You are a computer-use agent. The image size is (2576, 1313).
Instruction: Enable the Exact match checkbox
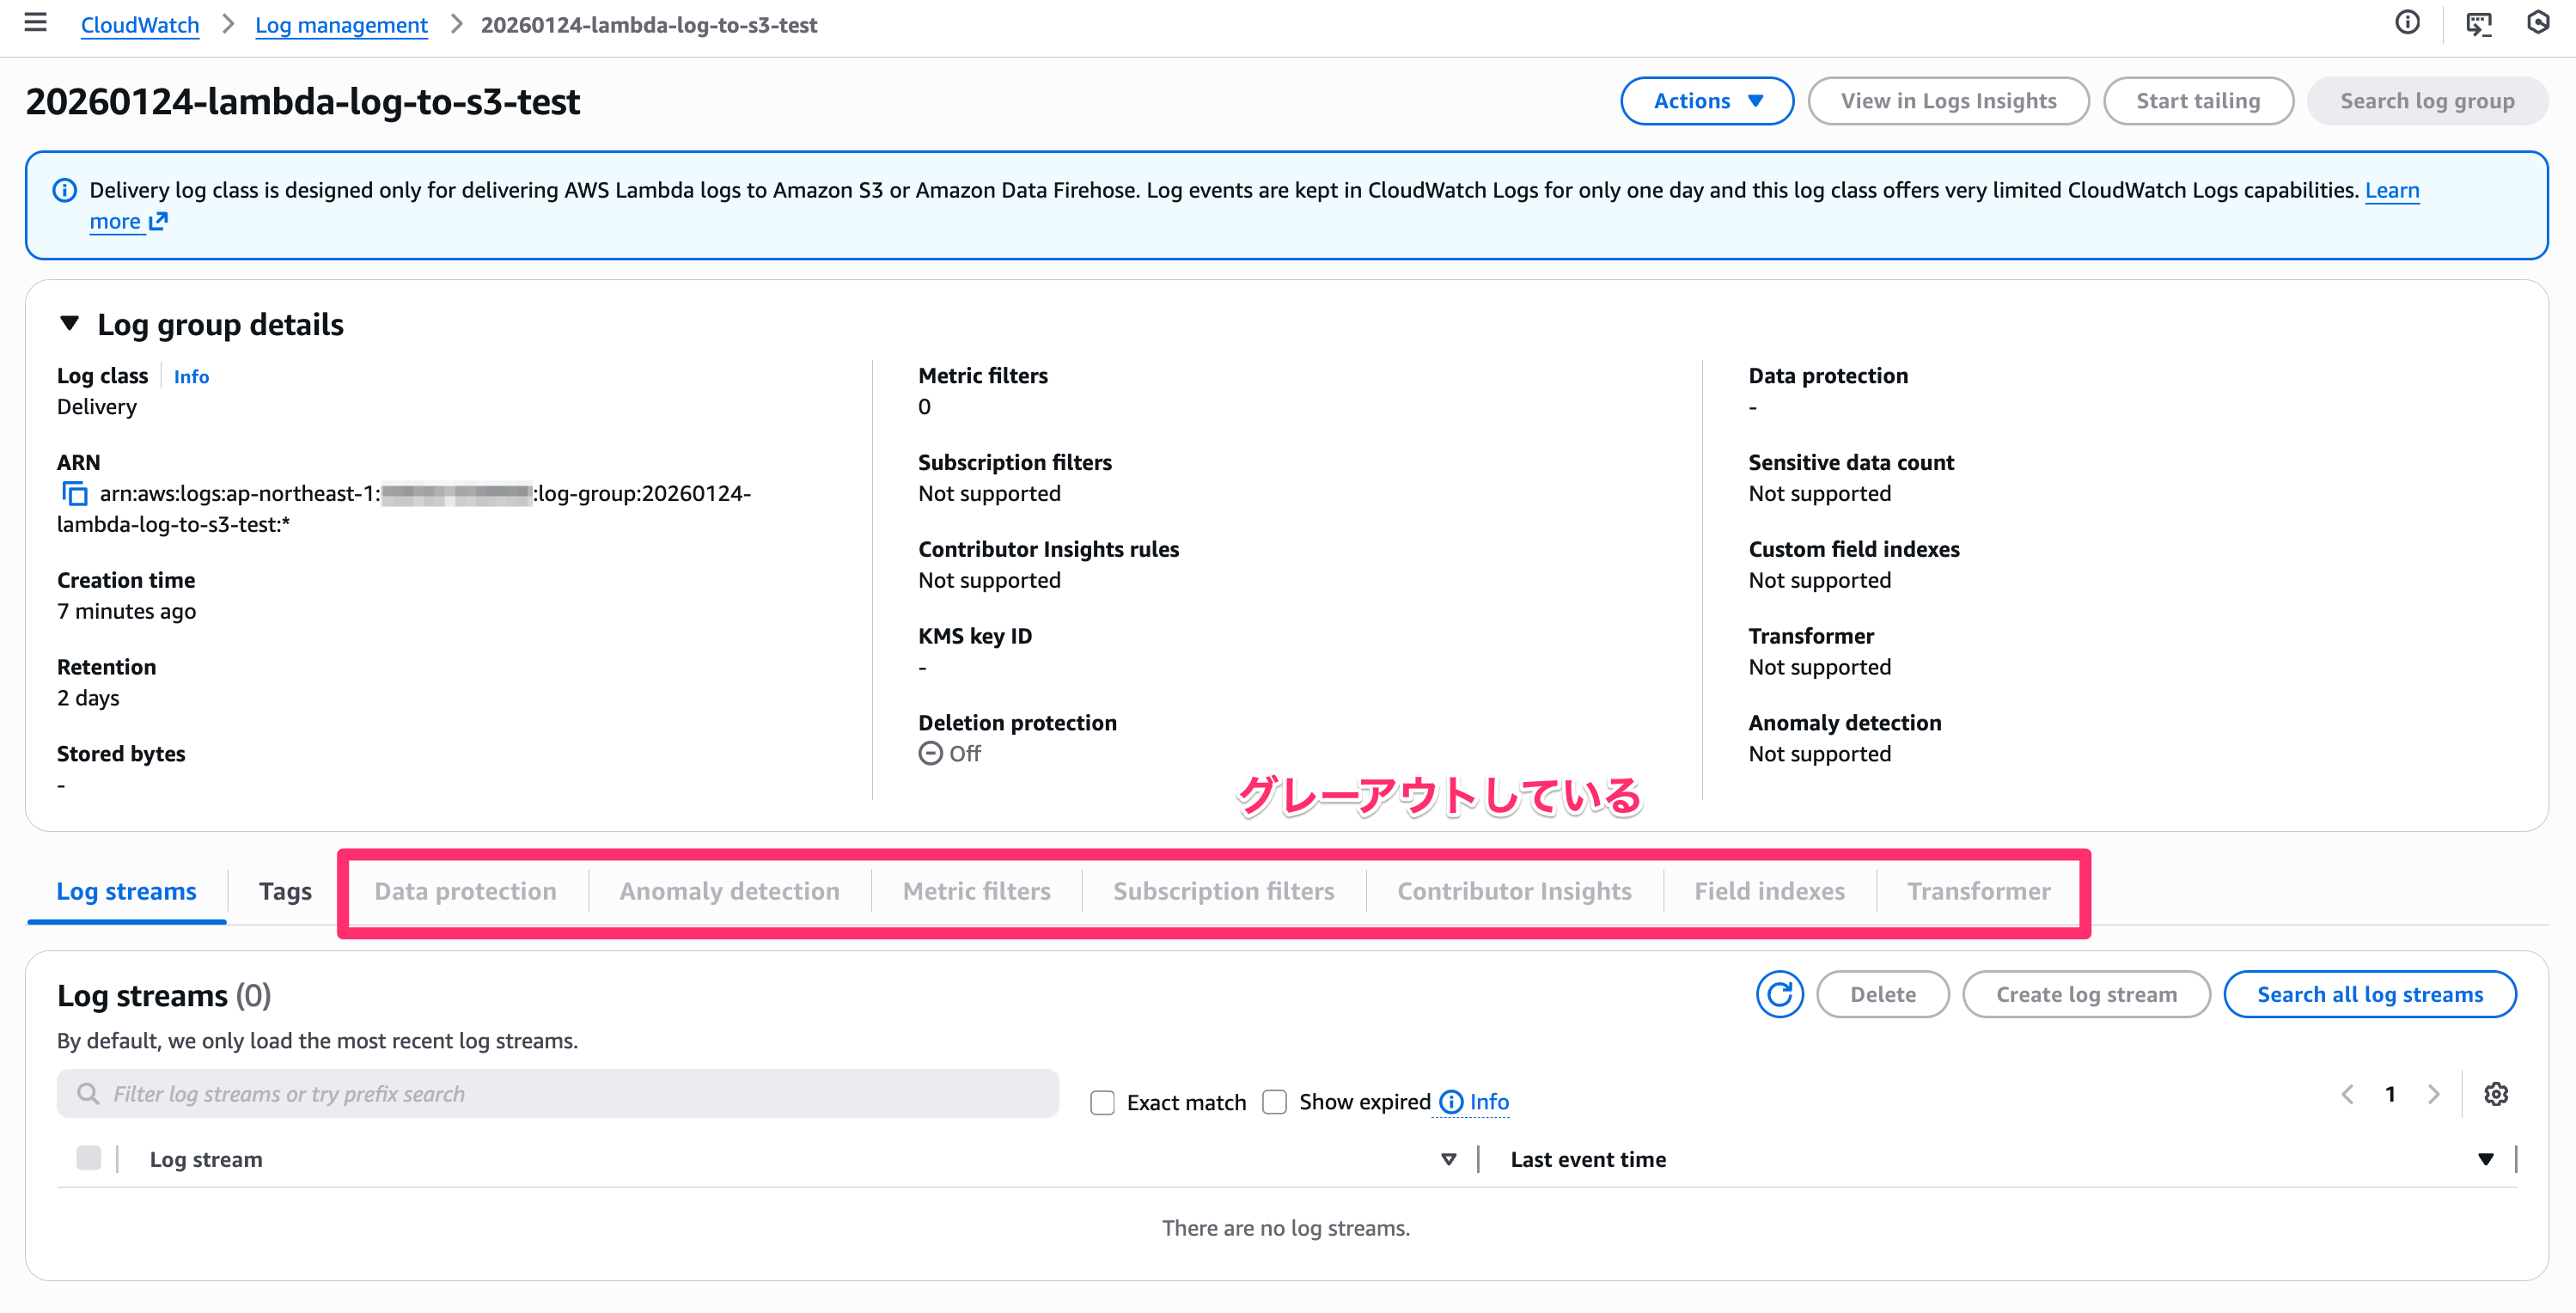tap(1102, 1102)
